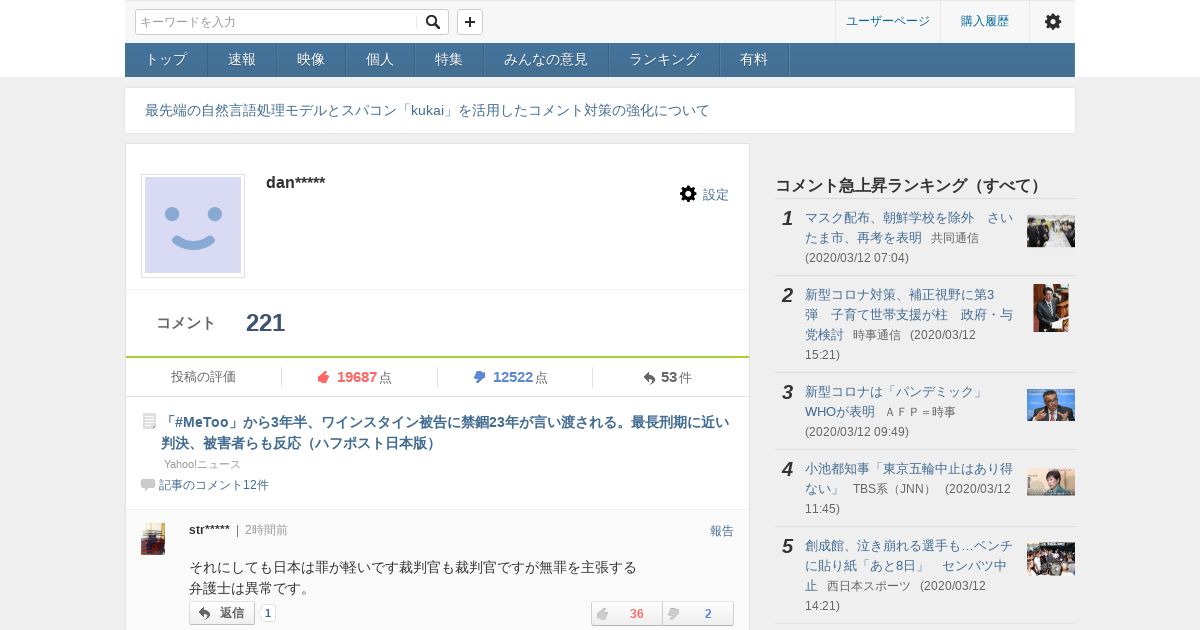Select the 映像 tab

coord(311,60)
